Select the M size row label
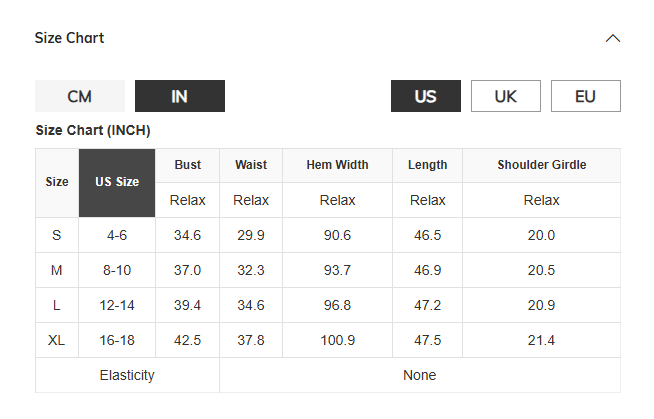This screenshot has height=419, width=654. click(x=57, y=270)
